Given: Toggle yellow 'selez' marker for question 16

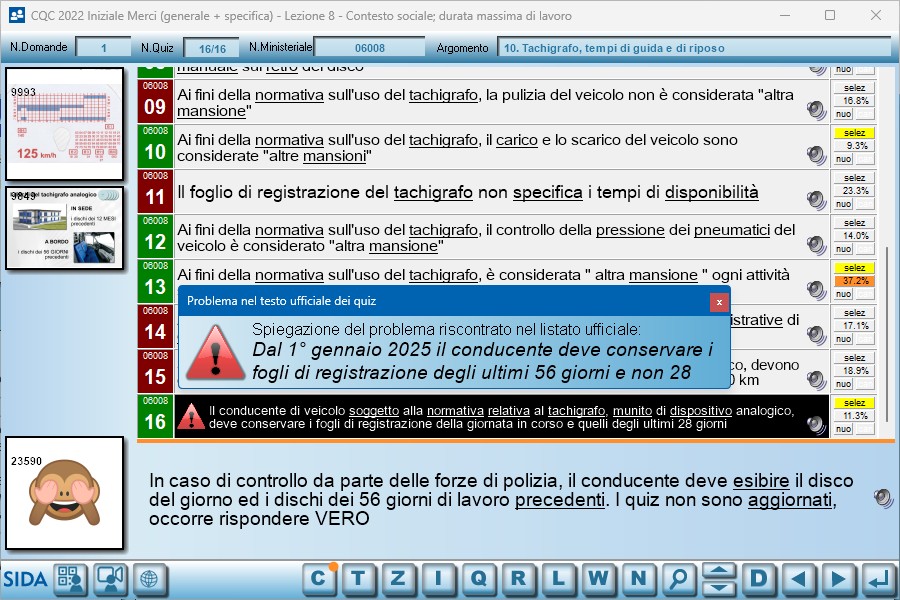Looking at the screenshot, I should pyautogui.click(x=854, y=403).
